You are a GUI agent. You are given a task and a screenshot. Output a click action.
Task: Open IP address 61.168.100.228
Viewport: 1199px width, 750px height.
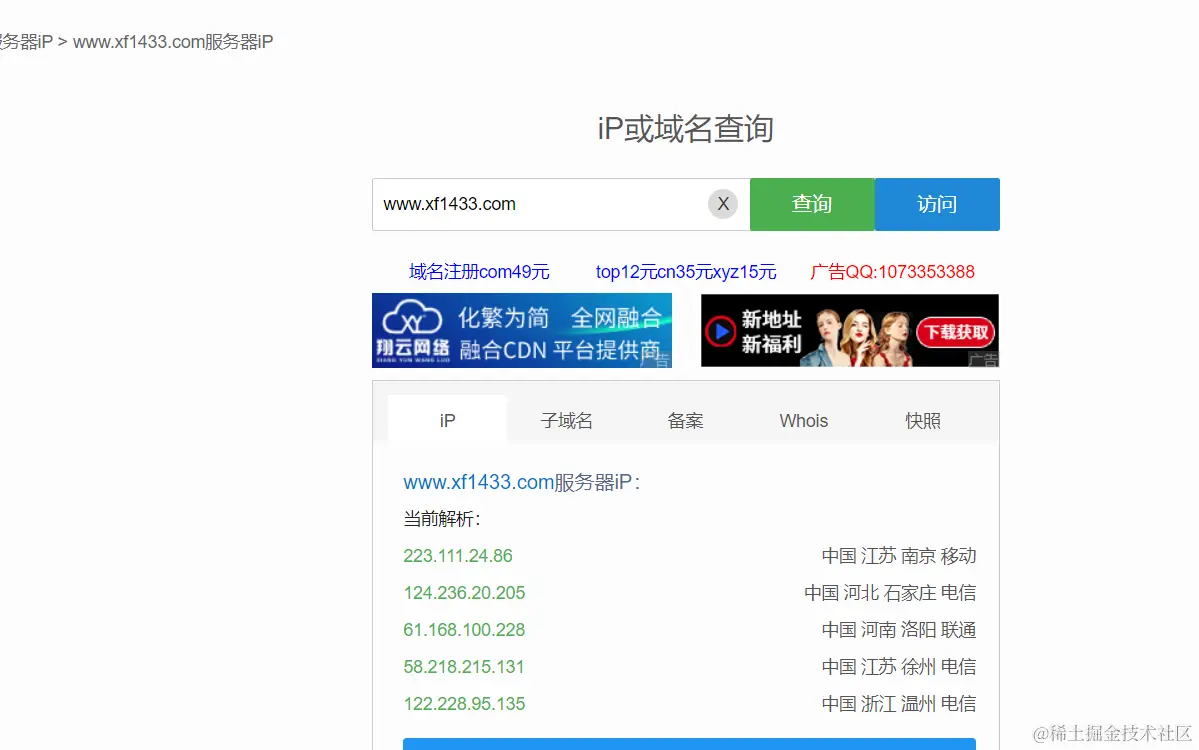pos(464,630)
